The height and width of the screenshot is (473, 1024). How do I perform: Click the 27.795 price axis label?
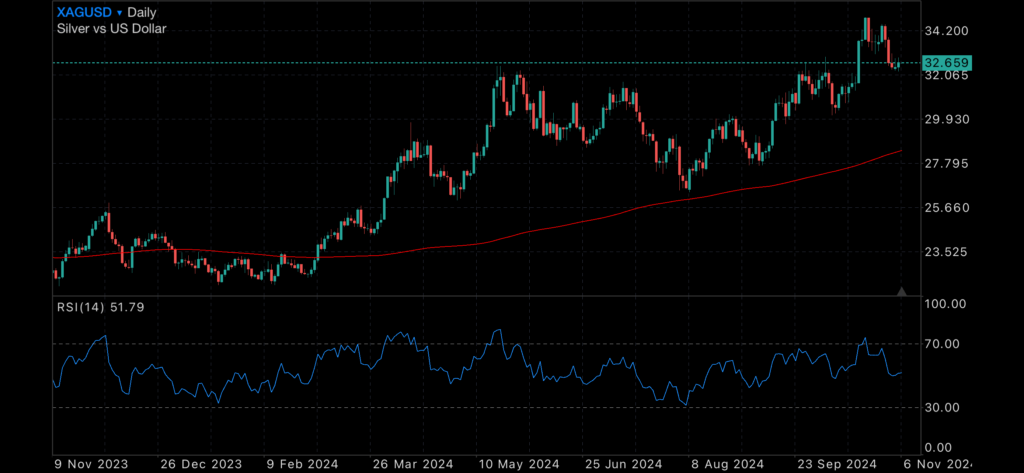coord(946,163)
